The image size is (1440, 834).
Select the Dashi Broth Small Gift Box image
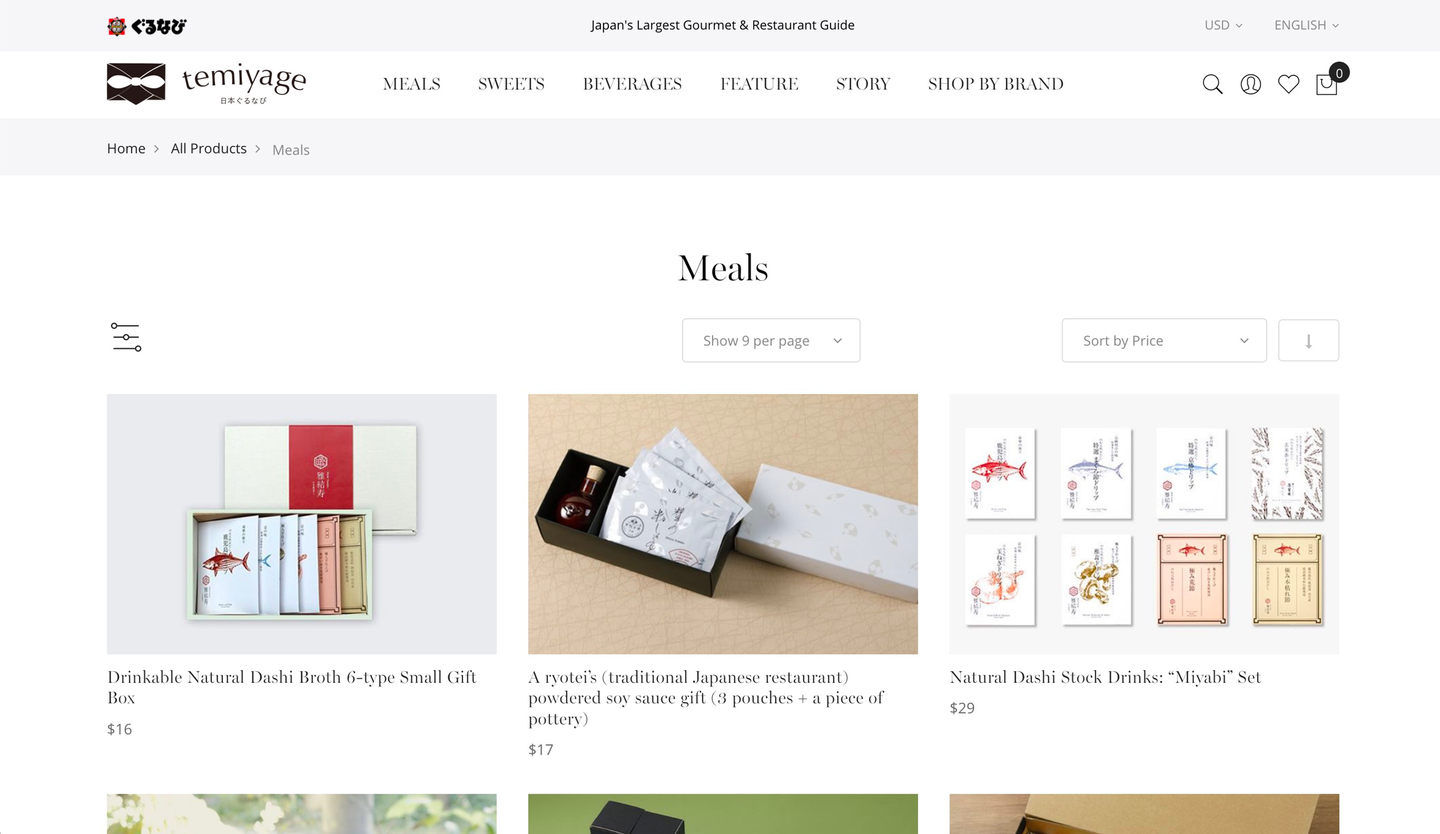[302, 524]
